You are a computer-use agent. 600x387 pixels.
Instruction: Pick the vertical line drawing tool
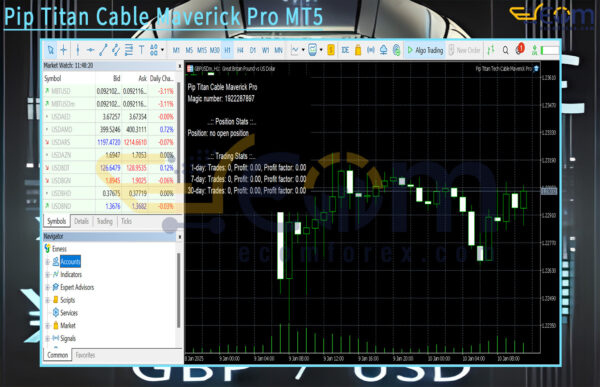pos(78,50)
